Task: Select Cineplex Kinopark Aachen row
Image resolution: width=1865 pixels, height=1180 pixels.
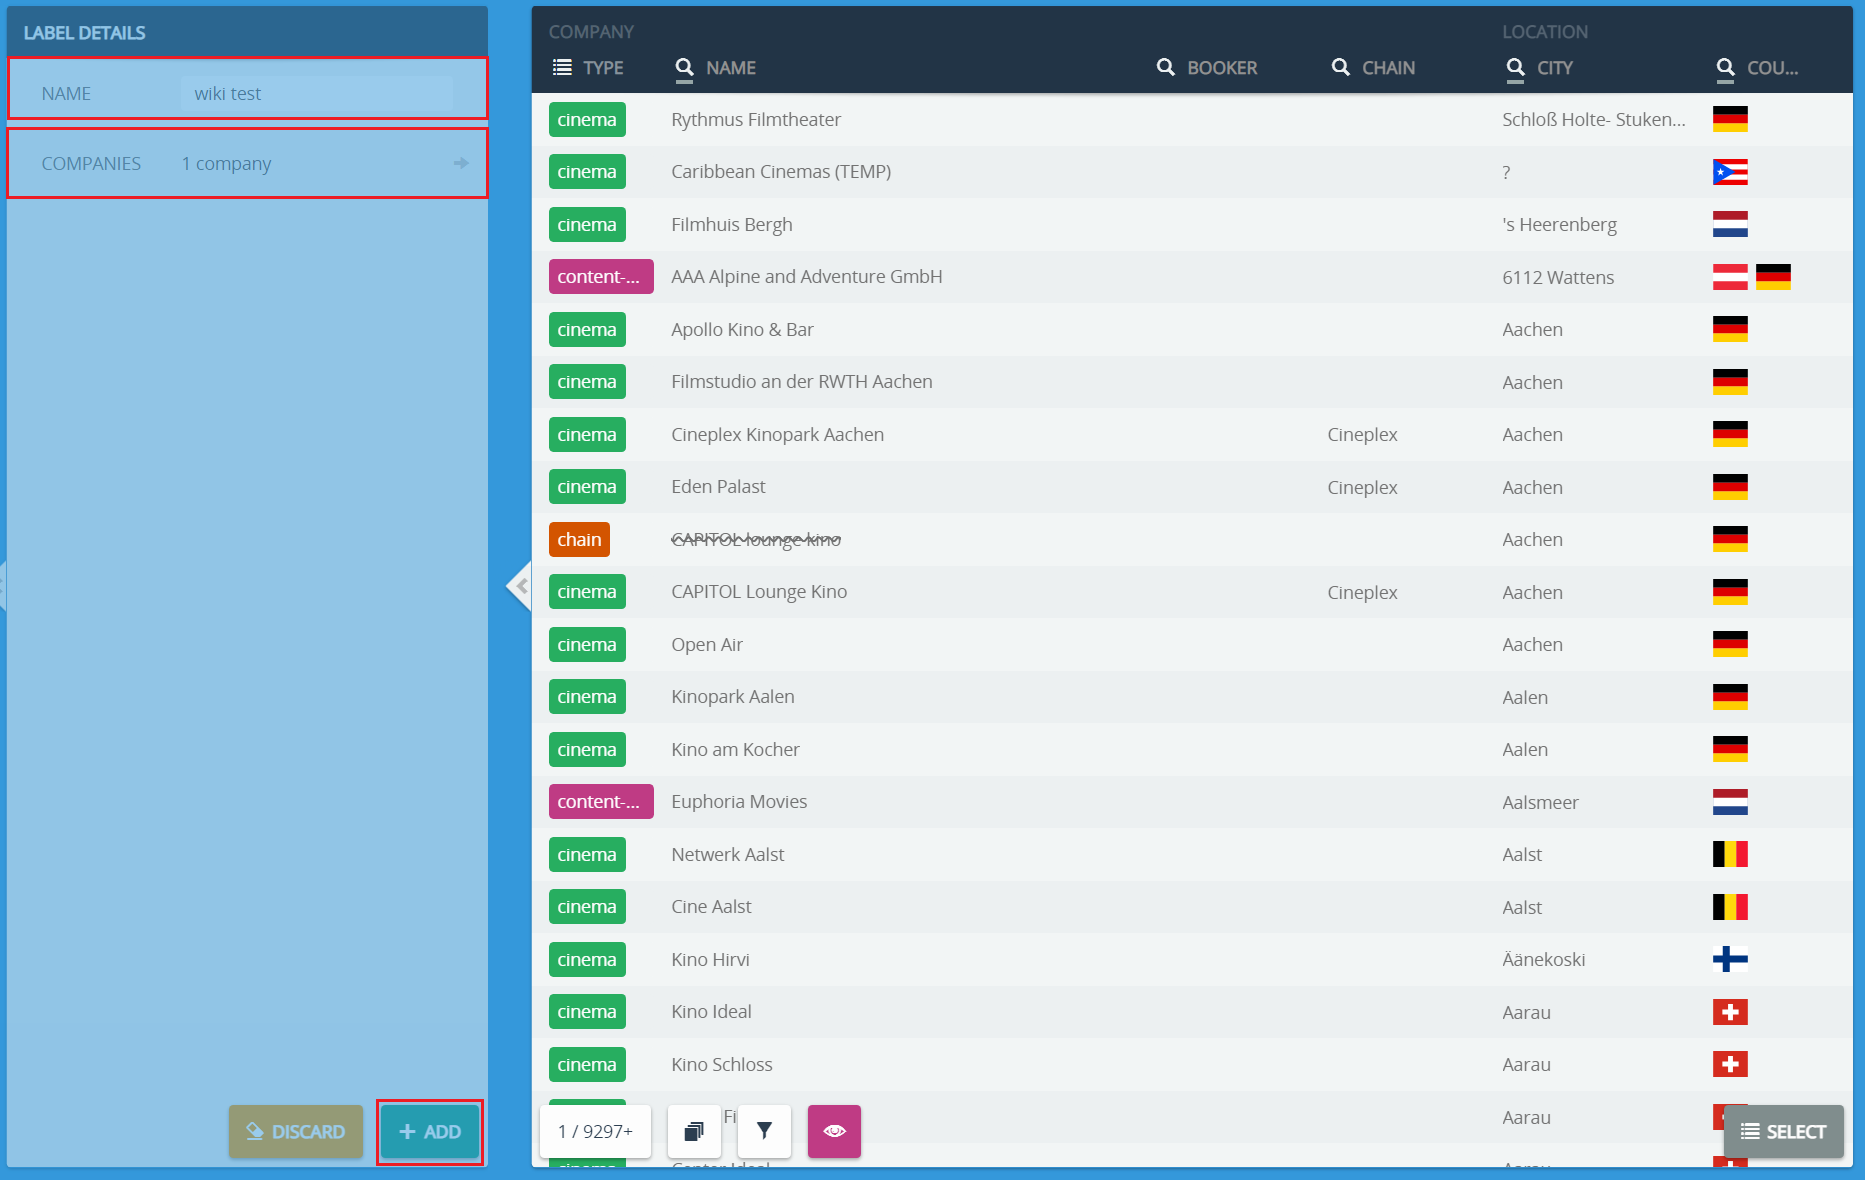Action: click(x=1192, y=435)
